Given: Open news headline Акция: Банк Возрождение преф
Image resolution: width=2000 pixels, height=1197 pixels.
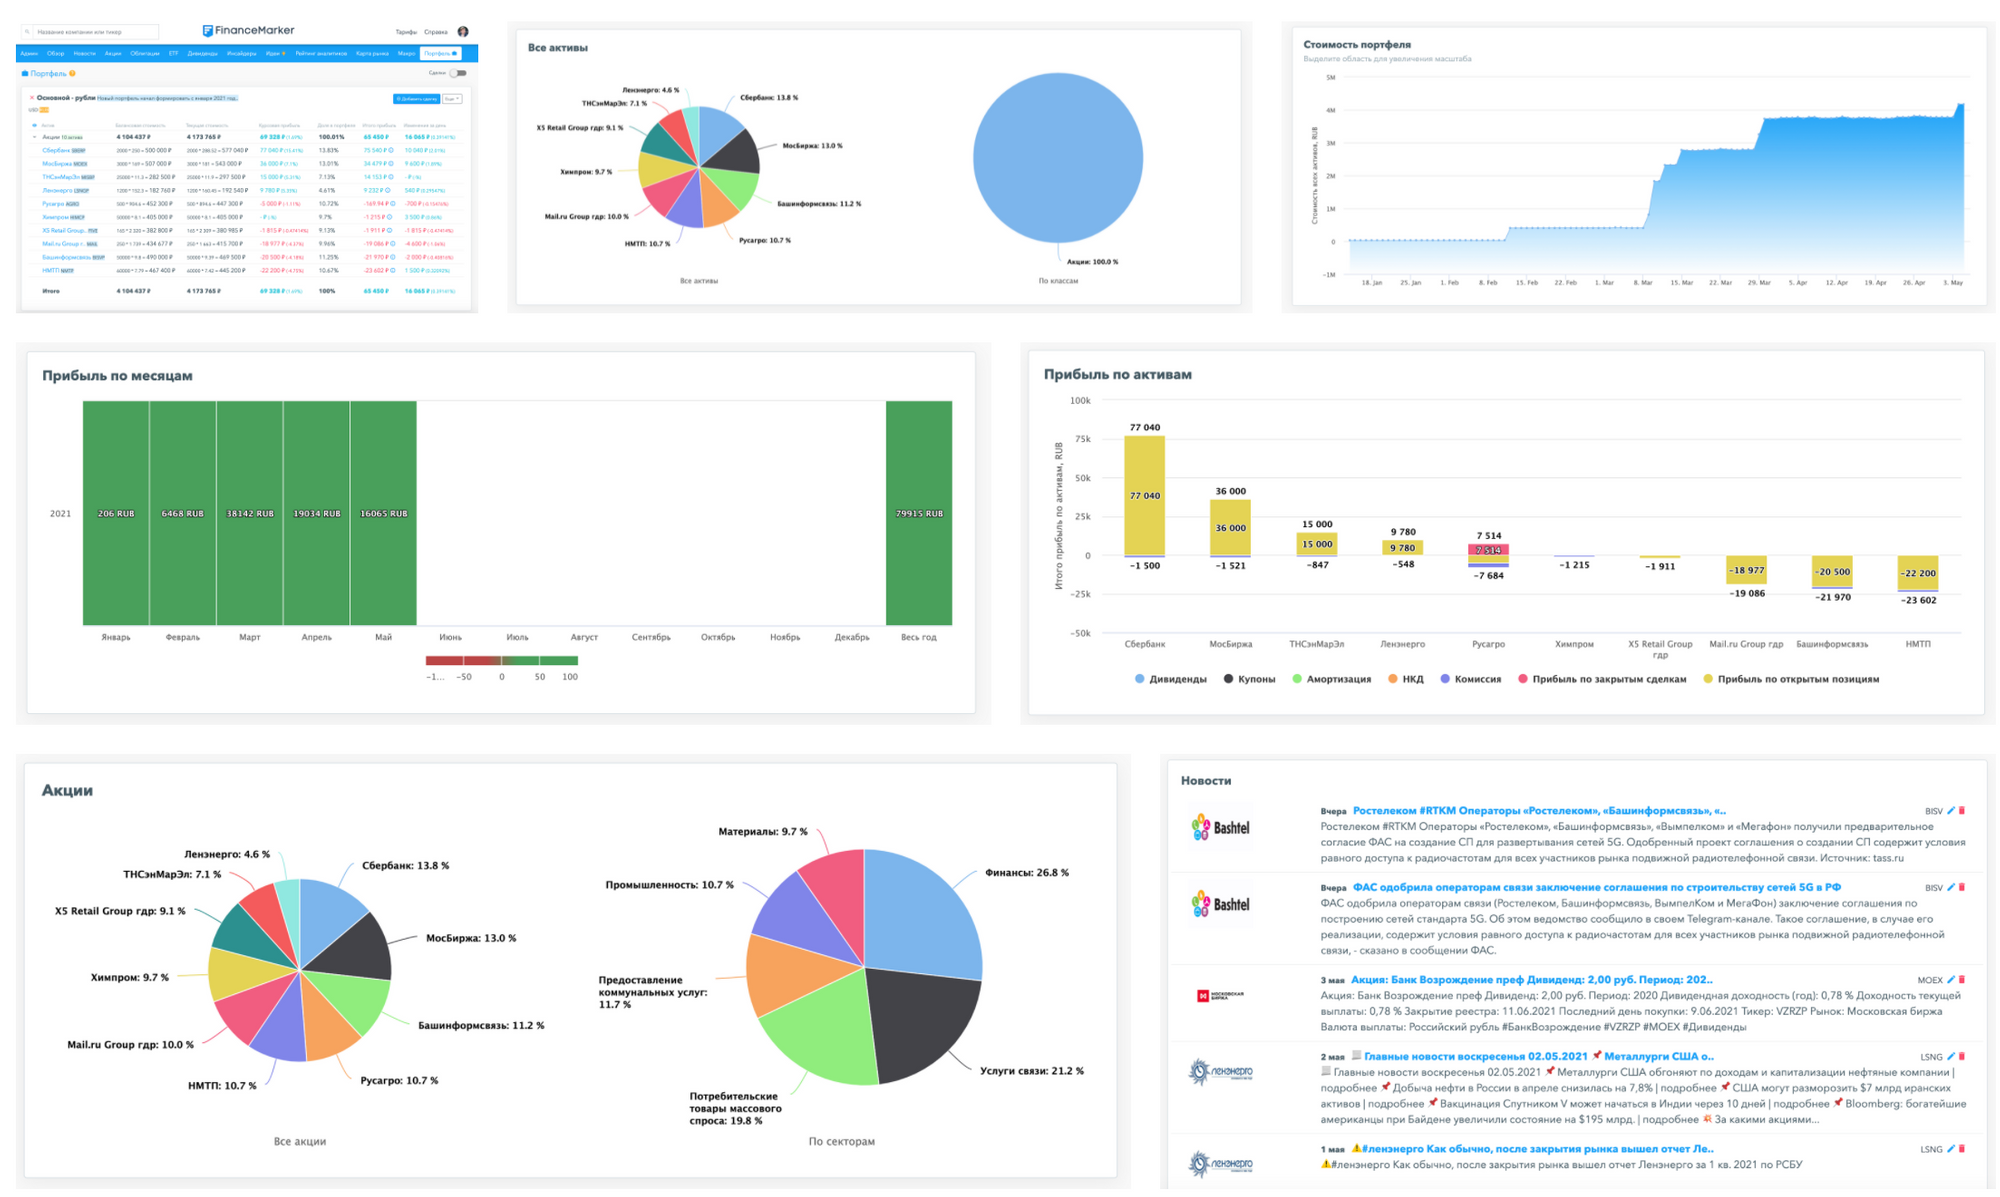Looking at the screenshot, I should click(1531, 980).
